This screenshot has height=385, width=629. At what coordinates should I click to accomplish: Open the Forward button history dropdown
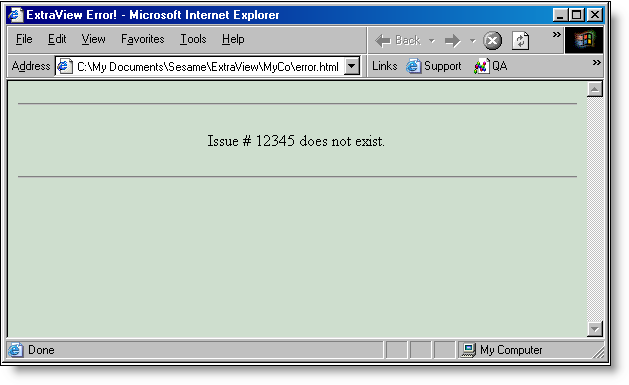pyautogui.click(x=473, y=41)
